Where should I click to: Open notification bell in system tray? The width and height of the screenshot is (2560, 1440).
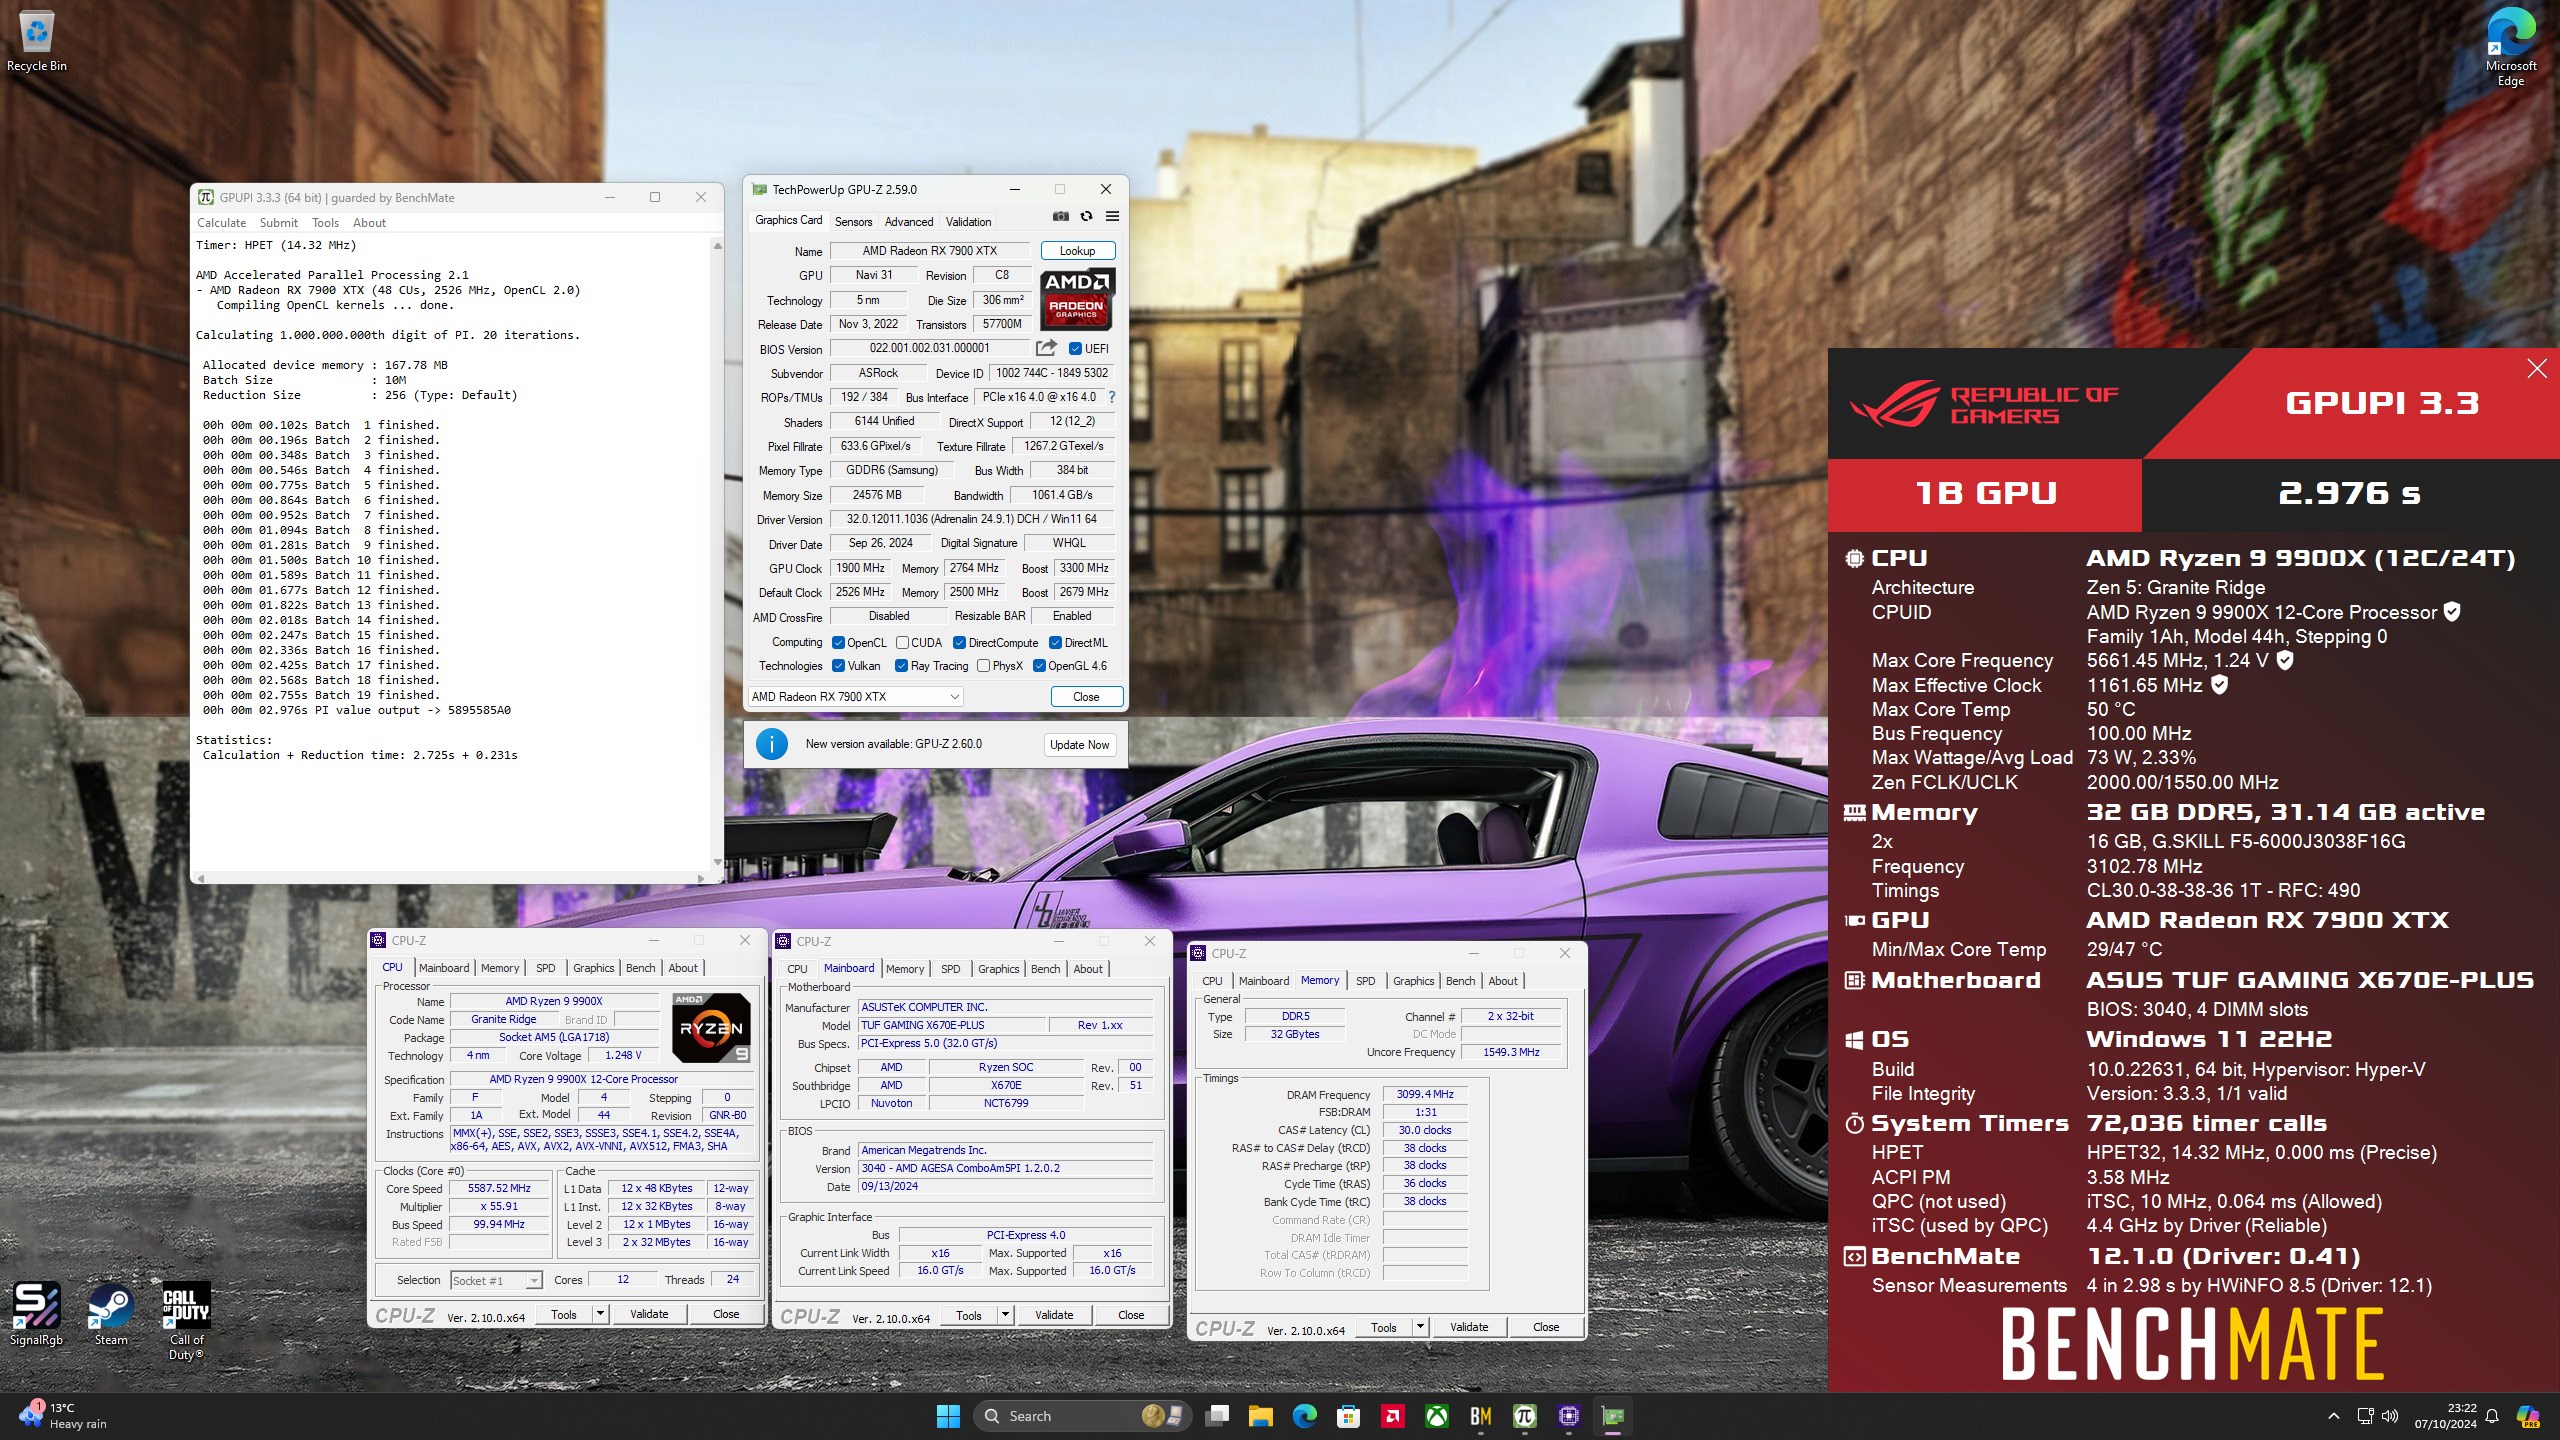(2491, 1416)
